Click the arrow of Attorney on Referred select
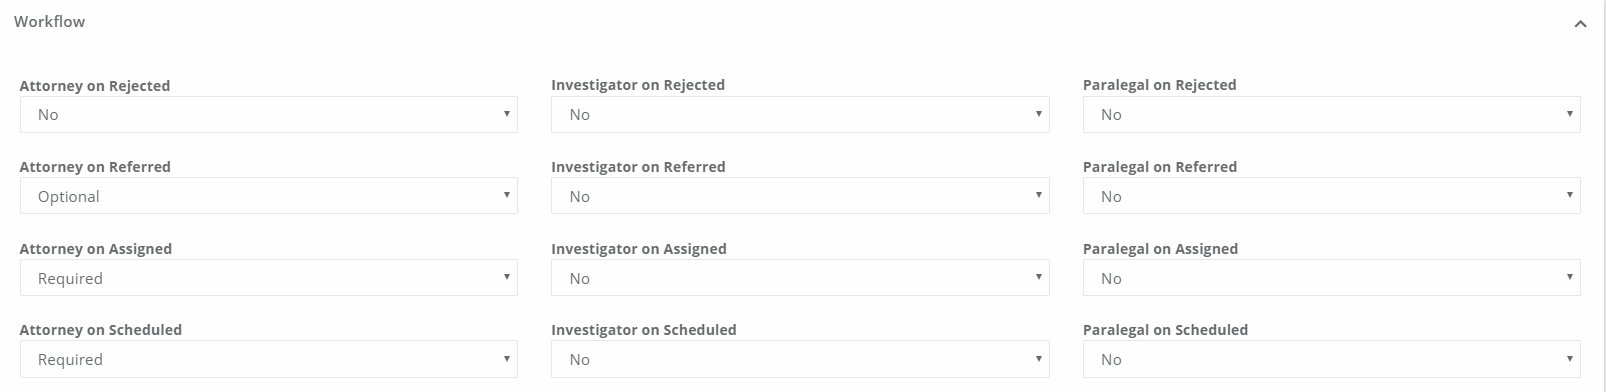The image size is (1606, 392). (507, 196)
